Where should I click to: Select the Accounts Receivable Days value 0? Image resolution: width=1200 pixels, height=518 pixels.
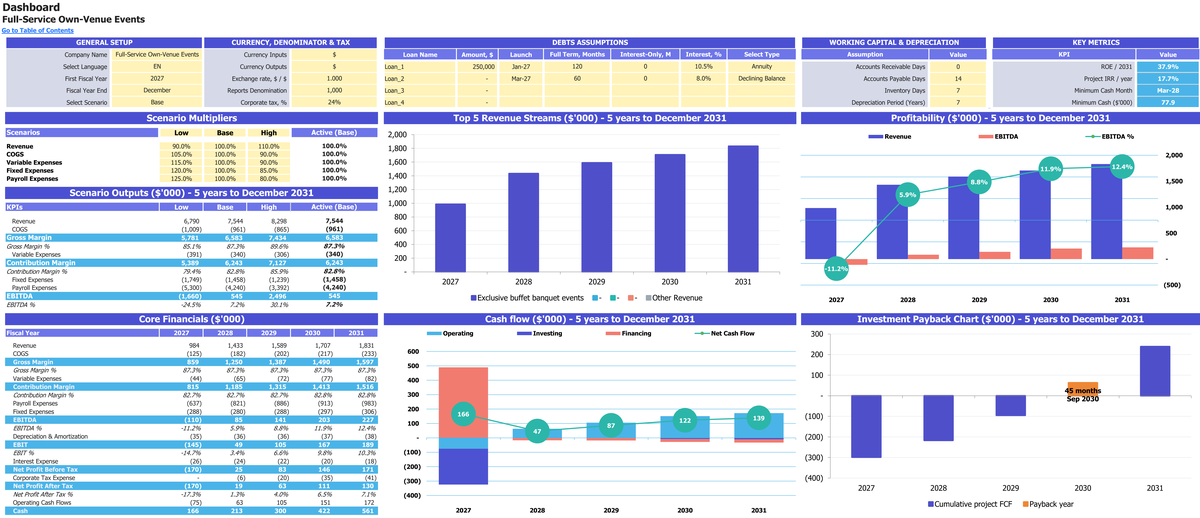coord(958,66)
